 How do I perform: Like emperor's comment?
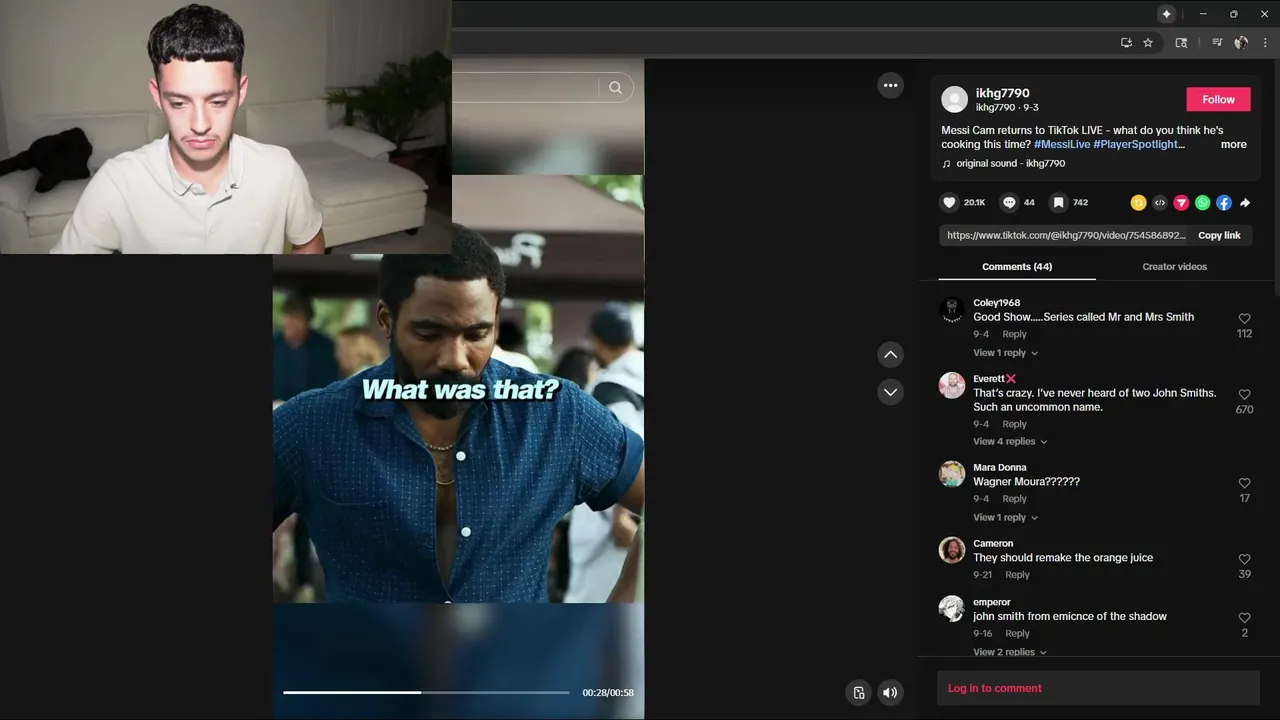(1244, 619)
